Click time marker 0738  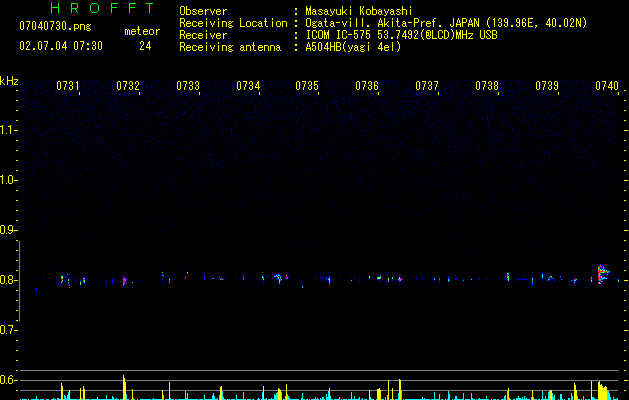pyautogui.click(x=487, y=86)
